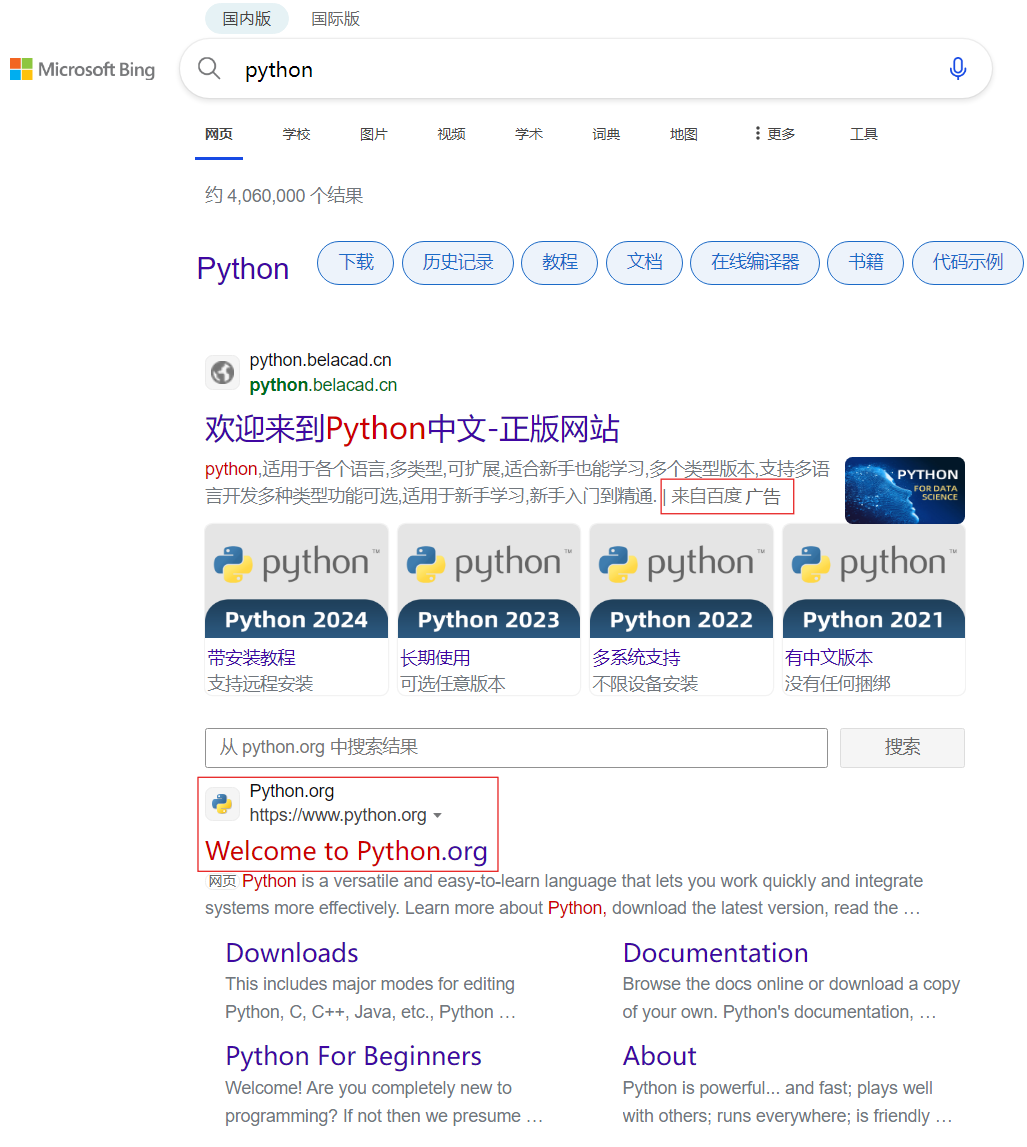
Task: Click the PYTHON FOR DATA SCIENCE ad image
Action: (x=905, y=490)
